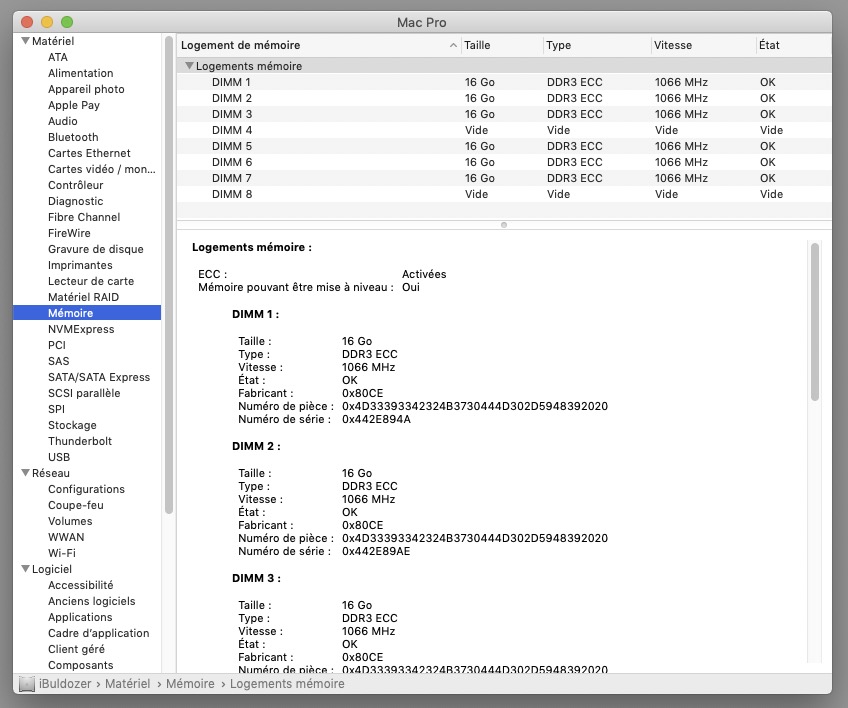Viewport: 848px width, 708px height.
Task: Open the Bluetooth category
Action: (73, 137)
